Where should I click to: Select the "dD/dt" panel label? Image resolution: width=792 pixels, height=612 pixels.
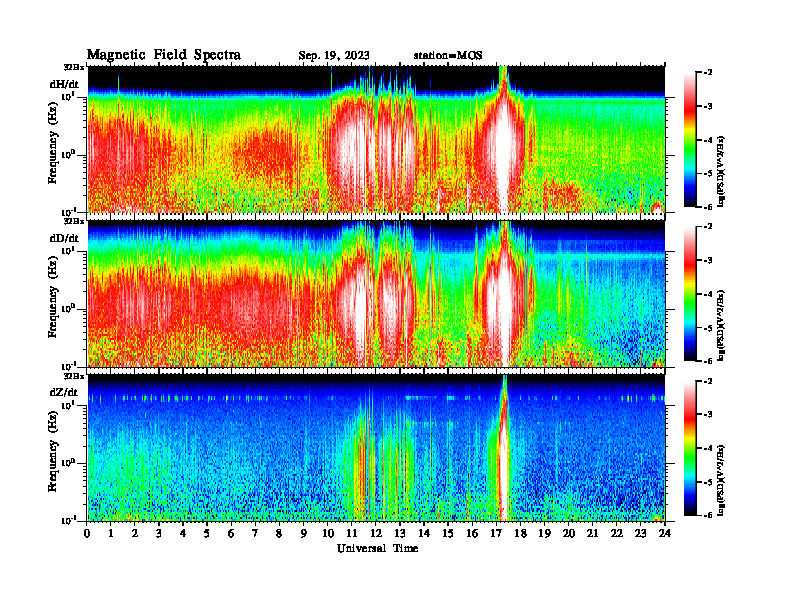click(64, 238)
